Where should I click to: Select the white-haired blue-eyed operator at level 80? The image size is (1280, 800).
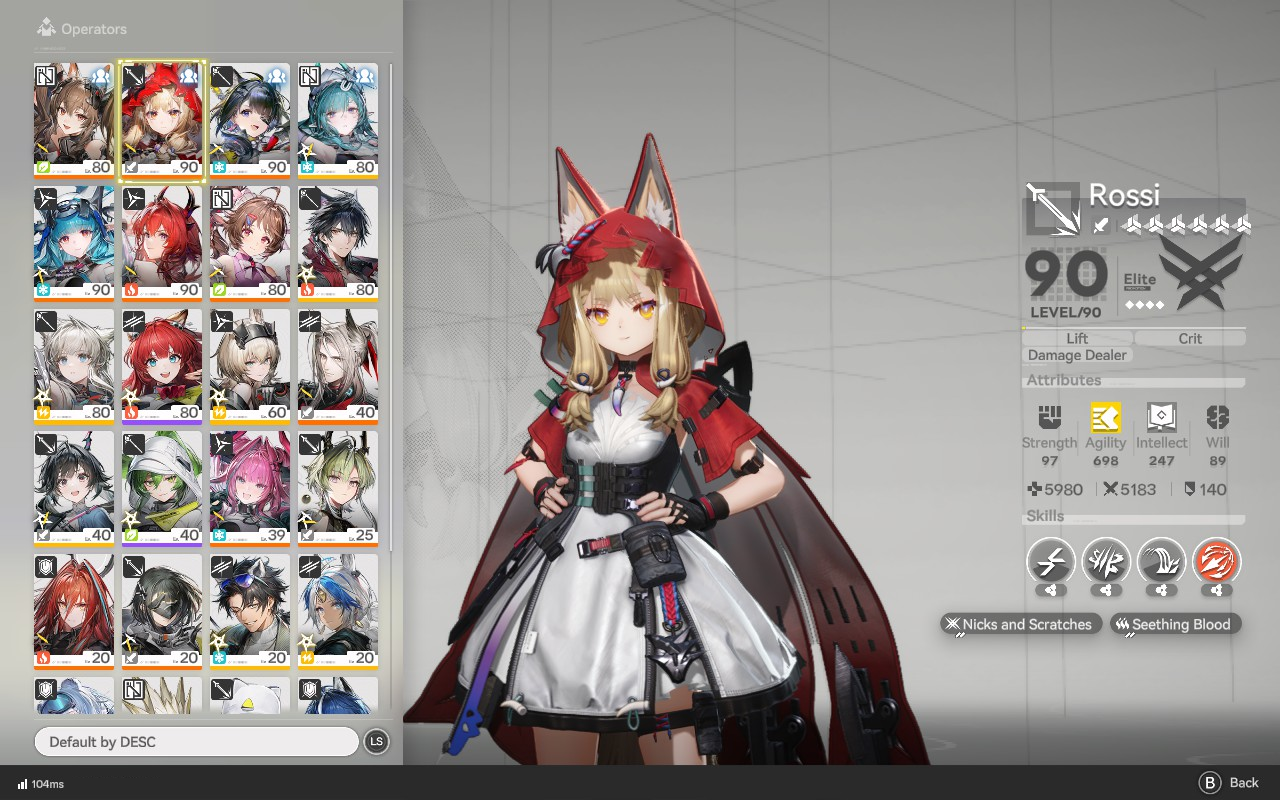[x=74, y=367]
